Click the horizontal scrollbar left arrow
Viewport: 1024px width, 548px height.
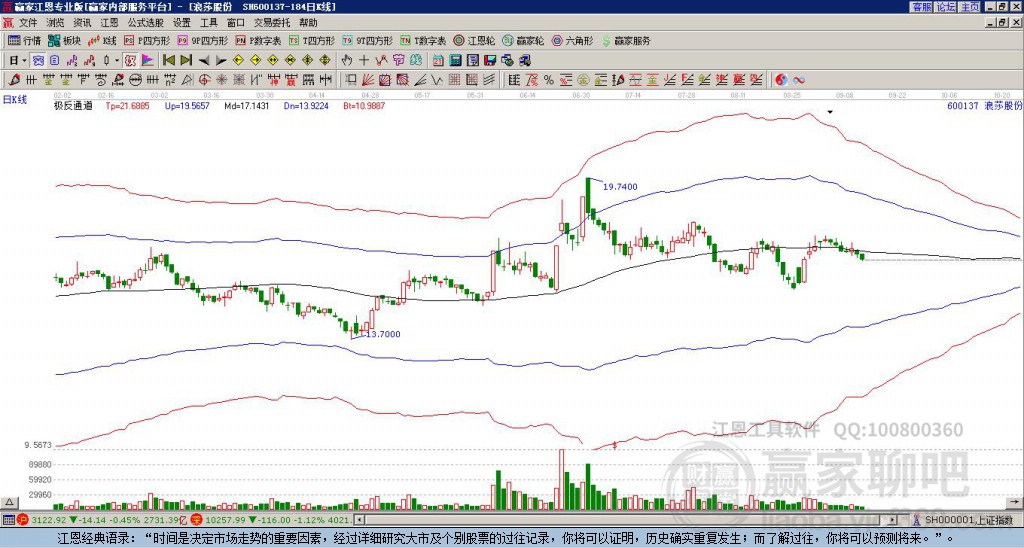pyautogui.click(x=359, y=520)
